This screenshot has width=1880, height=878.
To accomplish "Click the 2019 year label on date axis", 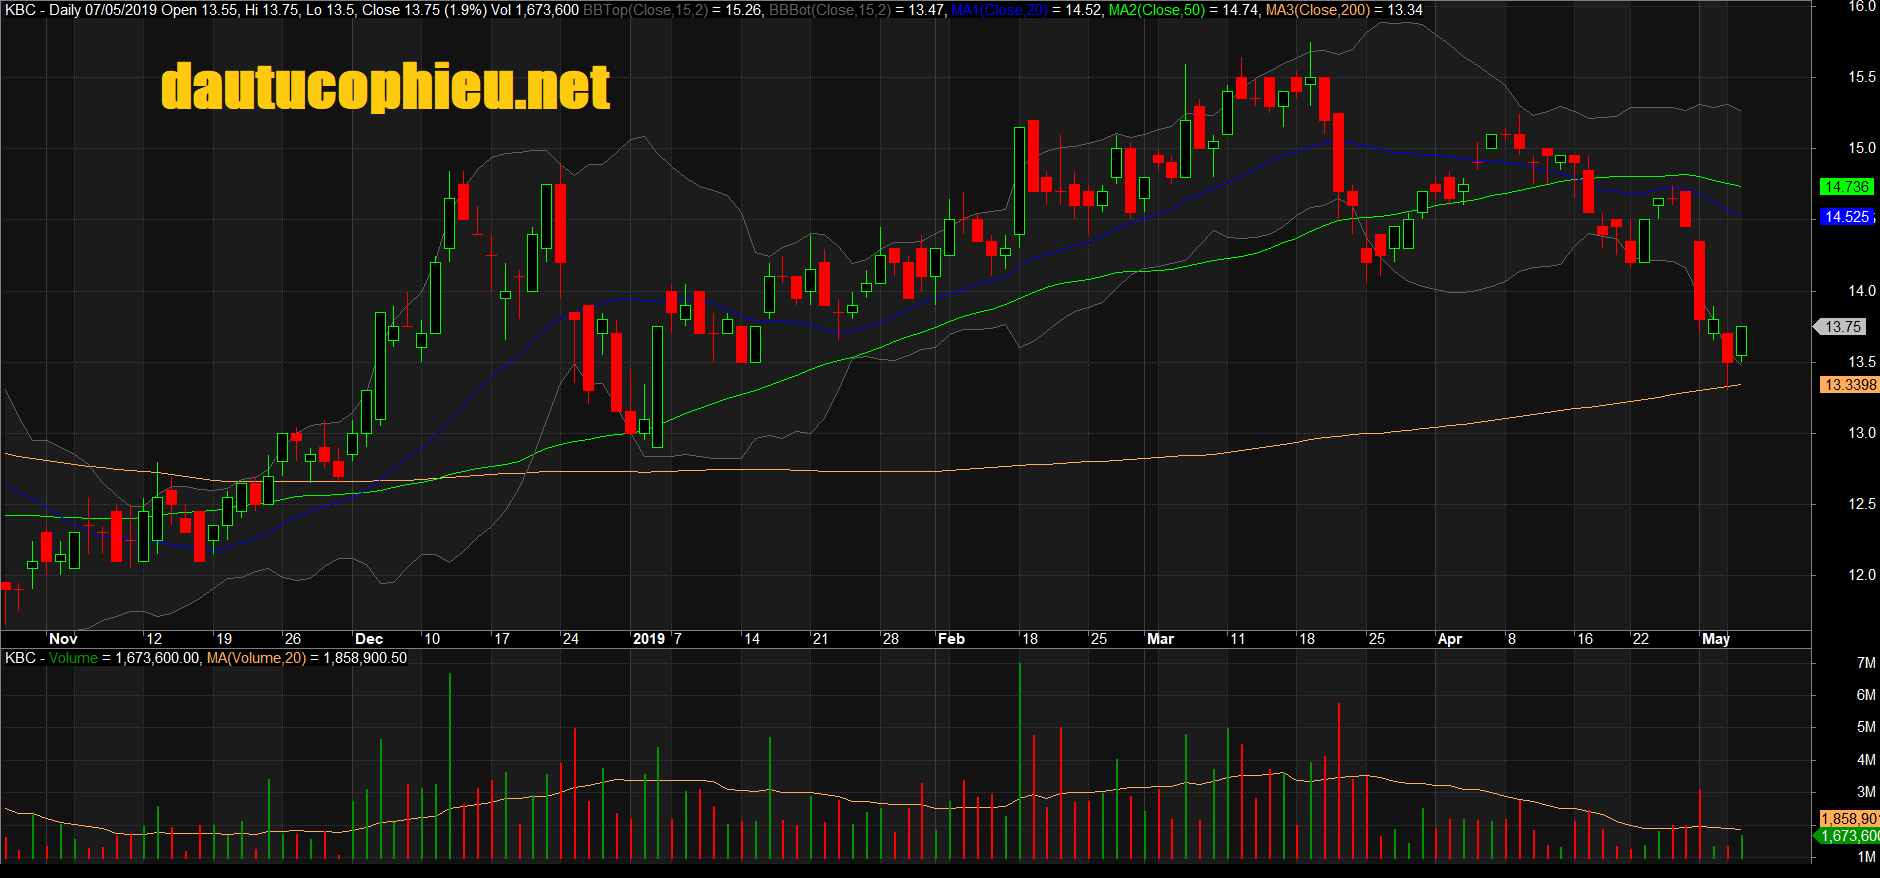I will [649, 639].
